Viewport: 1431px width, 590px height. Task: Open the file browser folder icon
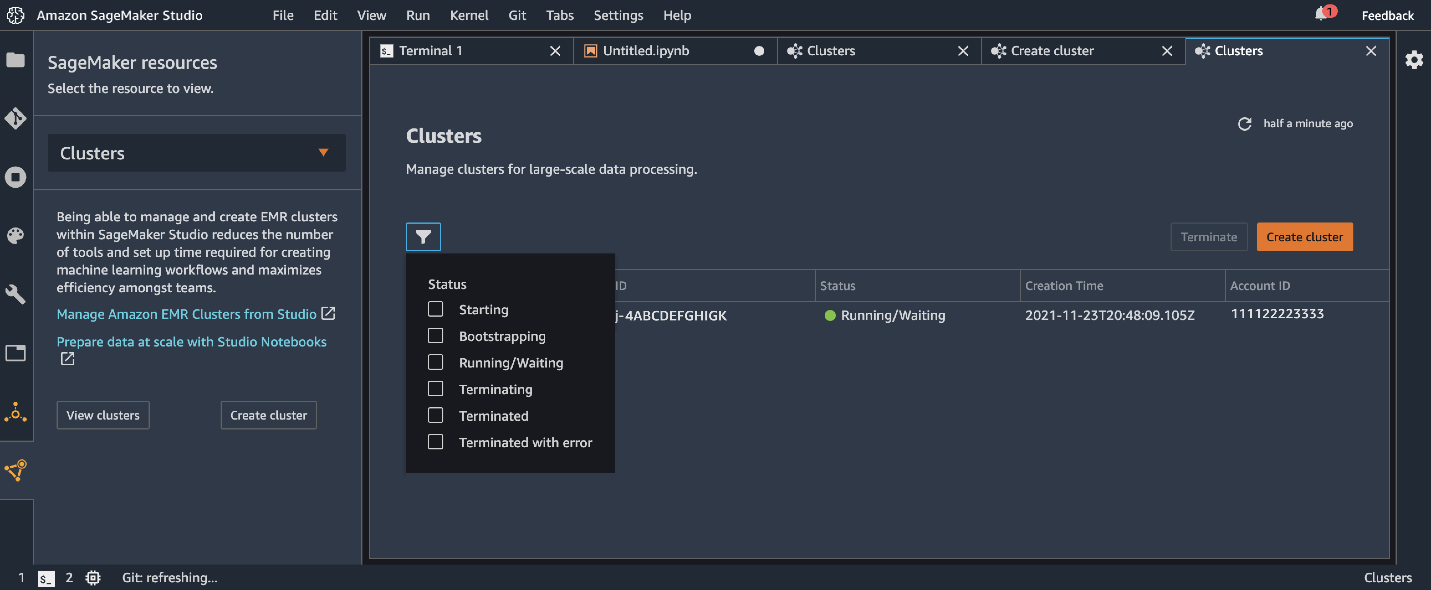(x=15, y=60)
